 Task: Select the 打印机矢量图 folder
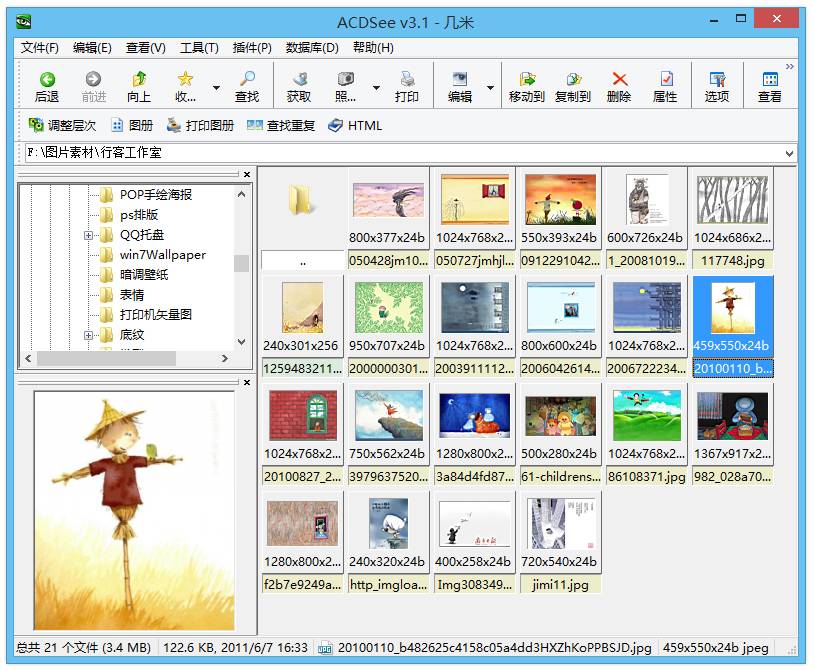click(156, 315)
